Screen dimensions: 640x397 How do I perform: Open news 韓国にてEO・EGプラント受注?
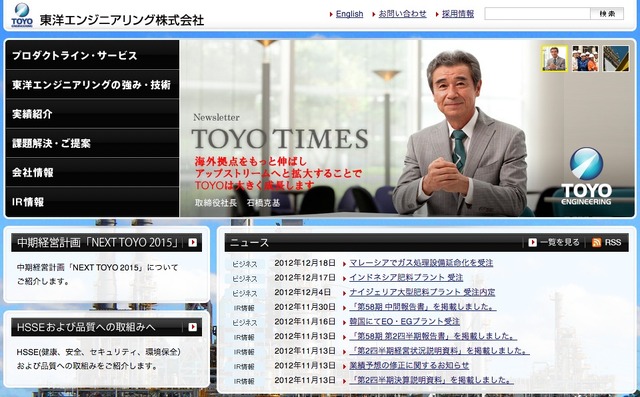[404, 322]
